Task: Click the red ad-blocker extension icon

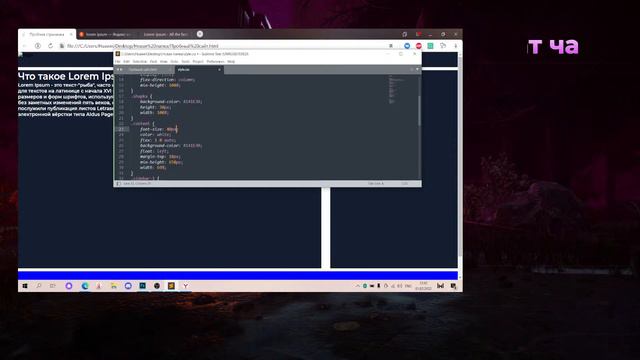Action: pyautogui.click(x=418, y=46)
